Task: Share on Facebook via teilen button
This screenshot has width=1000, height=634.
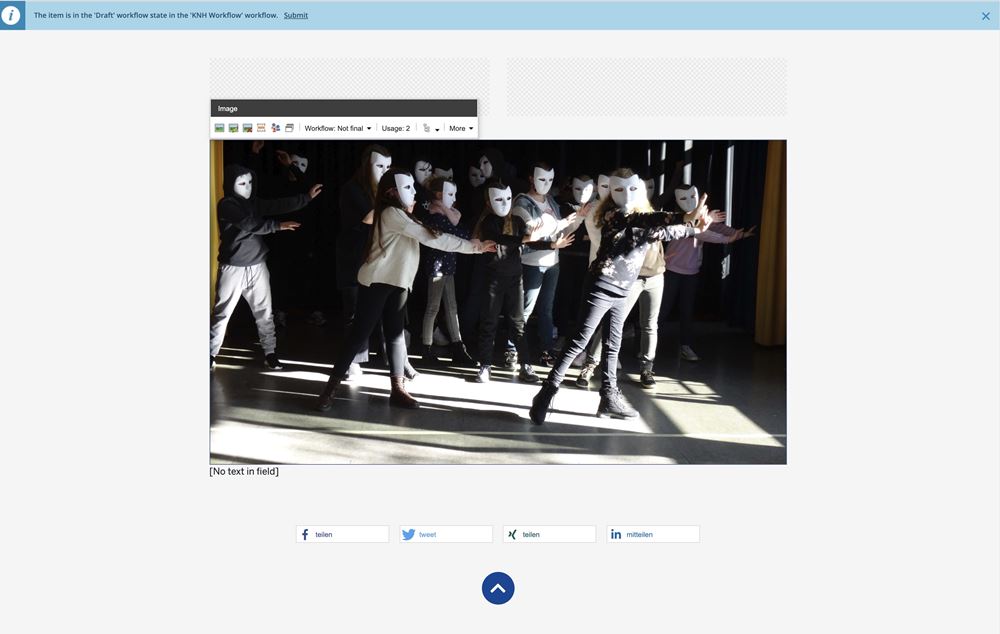Action: (342, 534)
